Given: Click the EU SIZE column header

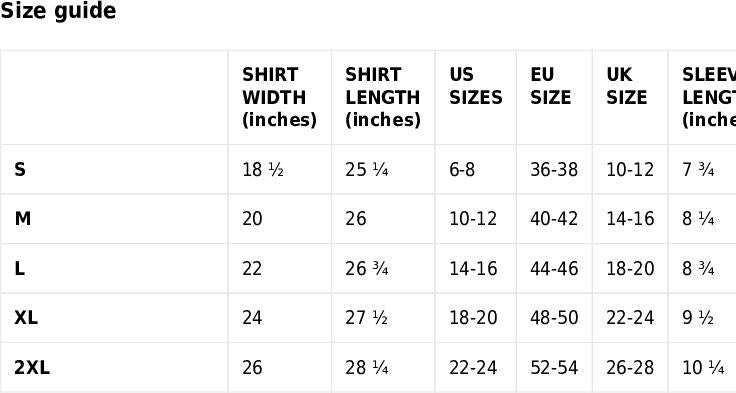Looking at the screenshot, I should pos(551,86).
